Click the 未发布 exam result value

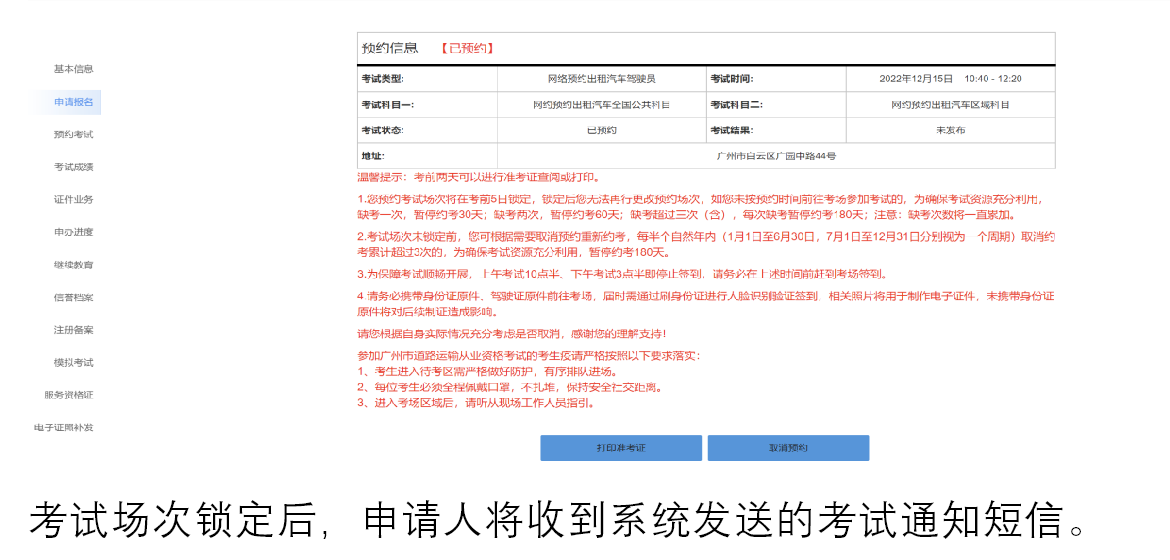point(949,130)
